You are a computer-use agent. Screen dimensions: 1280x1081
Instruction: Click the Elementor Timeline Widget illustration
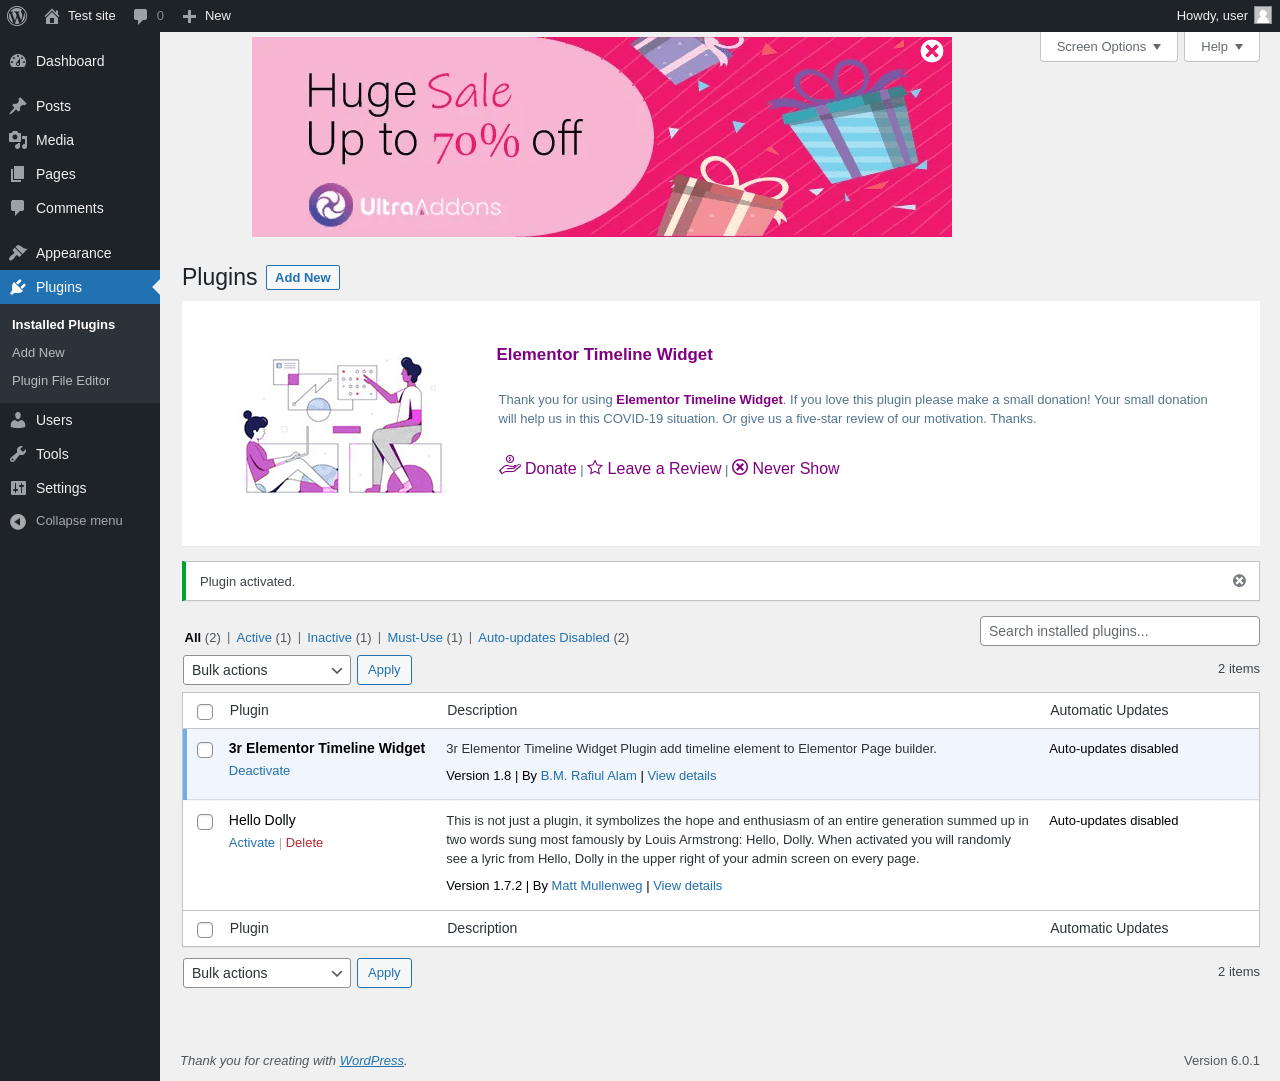pyautogui.click(x=341, y=425)
